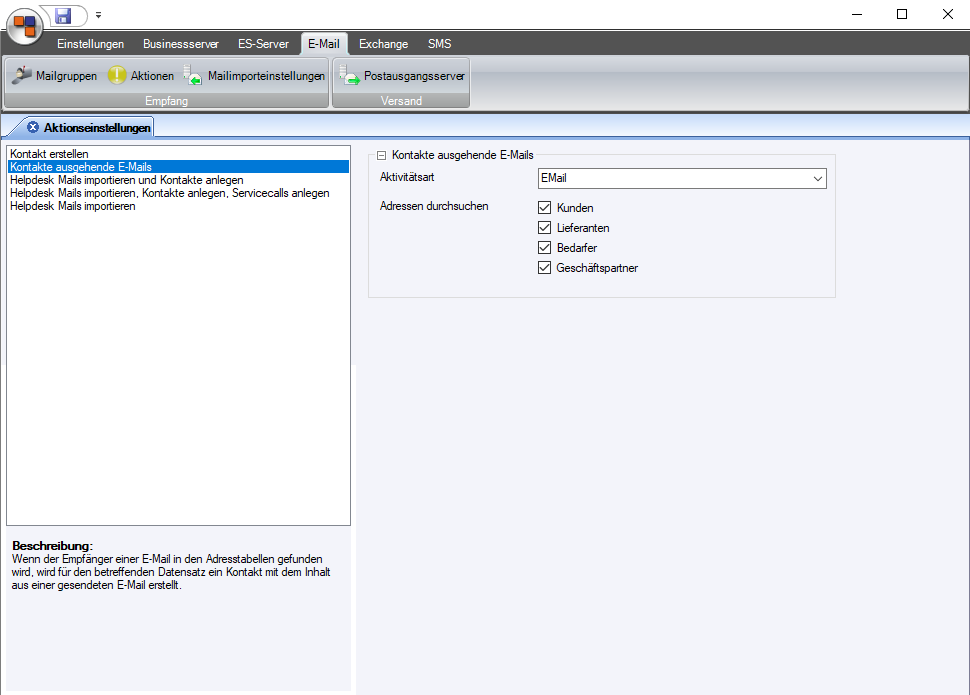The width and height of the screenshot is (970, 695).
Task: Close the Aktionseinstellungen tab via its icon
Action: 33,128
